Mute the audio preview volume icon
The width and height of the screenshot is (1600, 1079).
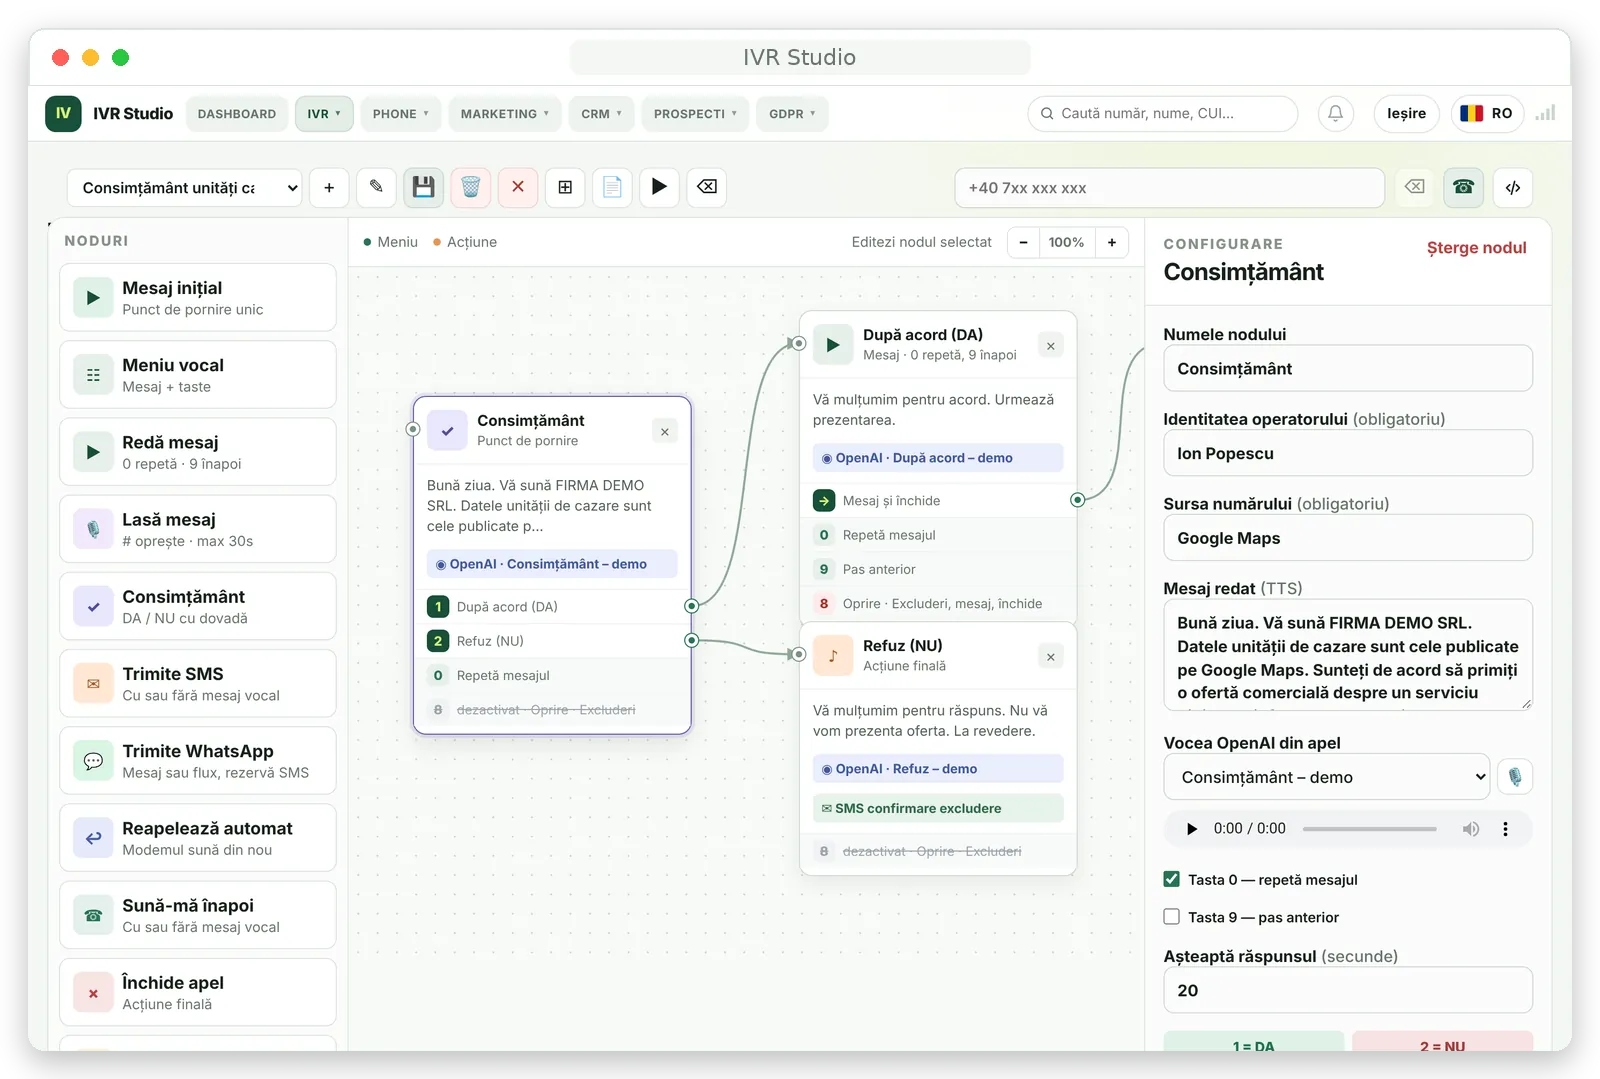pos(1471,829)
